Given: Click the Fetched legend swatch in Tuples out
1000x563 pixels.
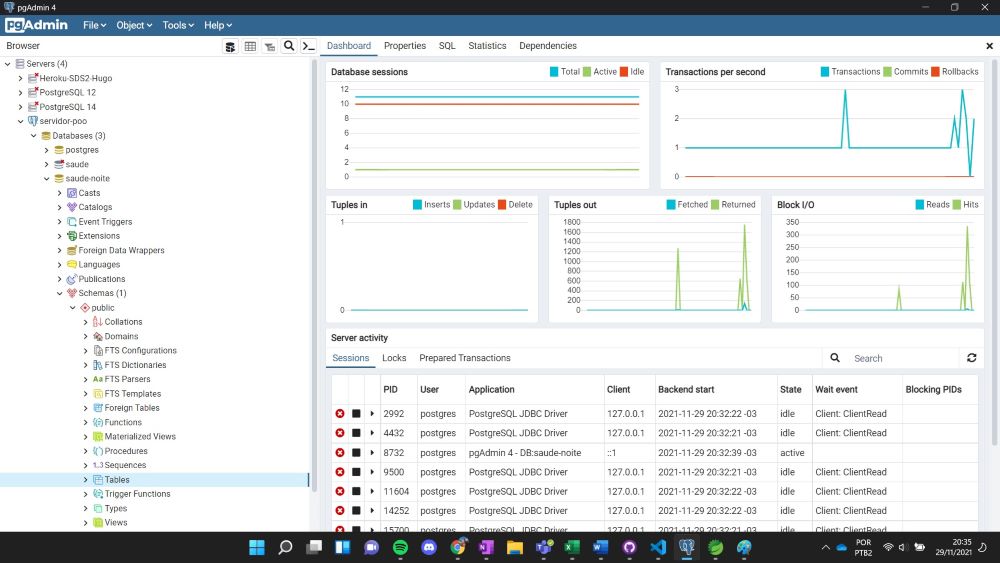Looking at the screenshot, I should (671, 205).
